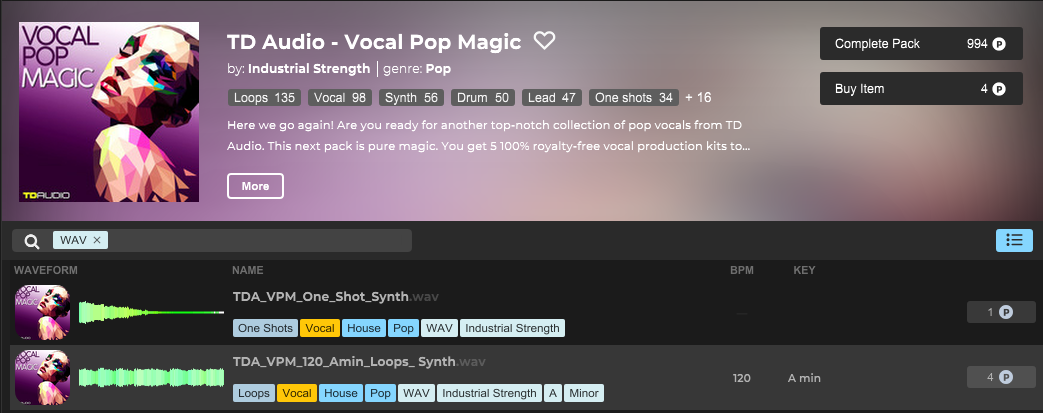1043x413 pixels.
Task: Click the Vocal Pop Magic cover art
Action: (109, 112)
